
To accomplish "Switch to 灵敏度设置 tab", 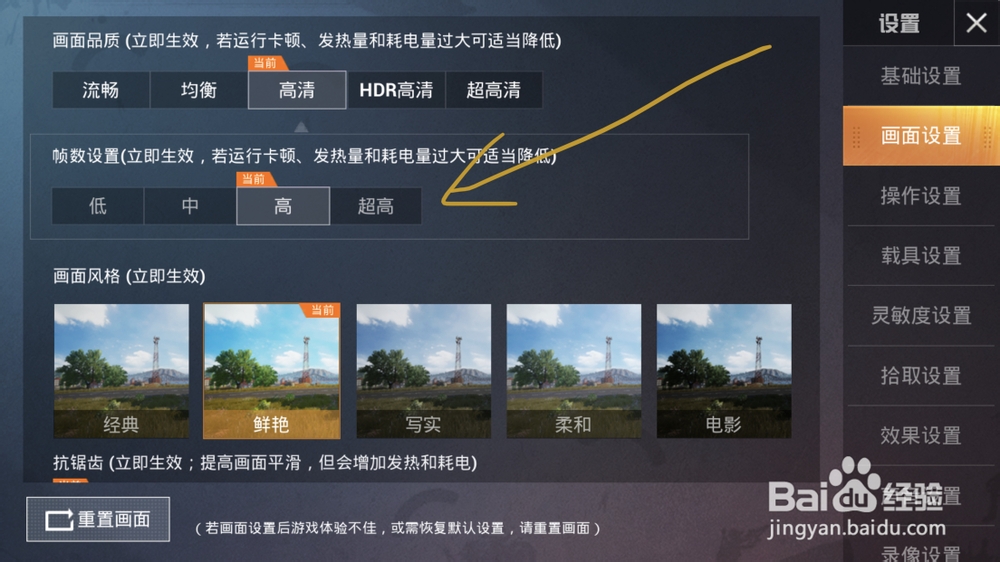I will 921,316.
